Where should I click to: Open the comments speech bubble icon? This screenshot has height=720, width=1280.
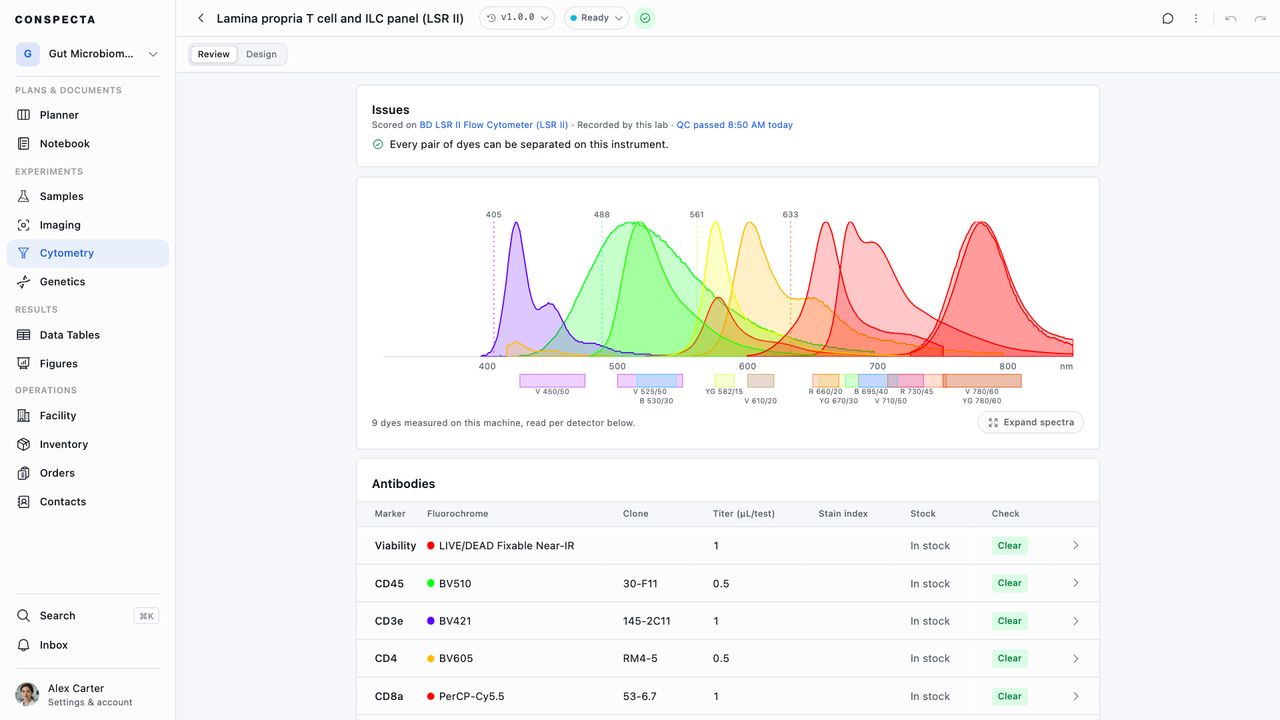click(x=1167, y=18)
